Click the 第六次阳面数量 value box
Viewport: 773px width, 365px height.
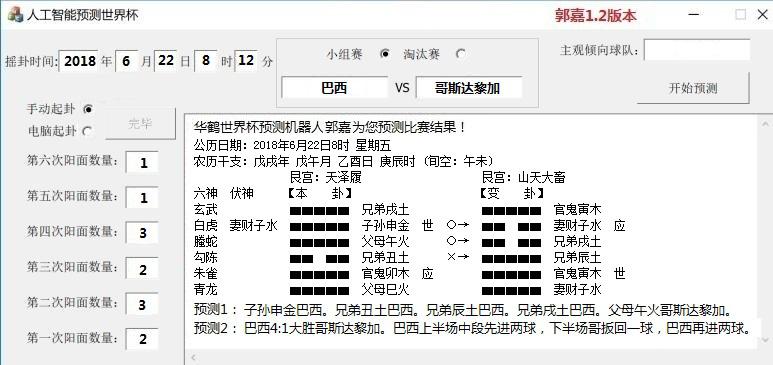tap(142, 163)
